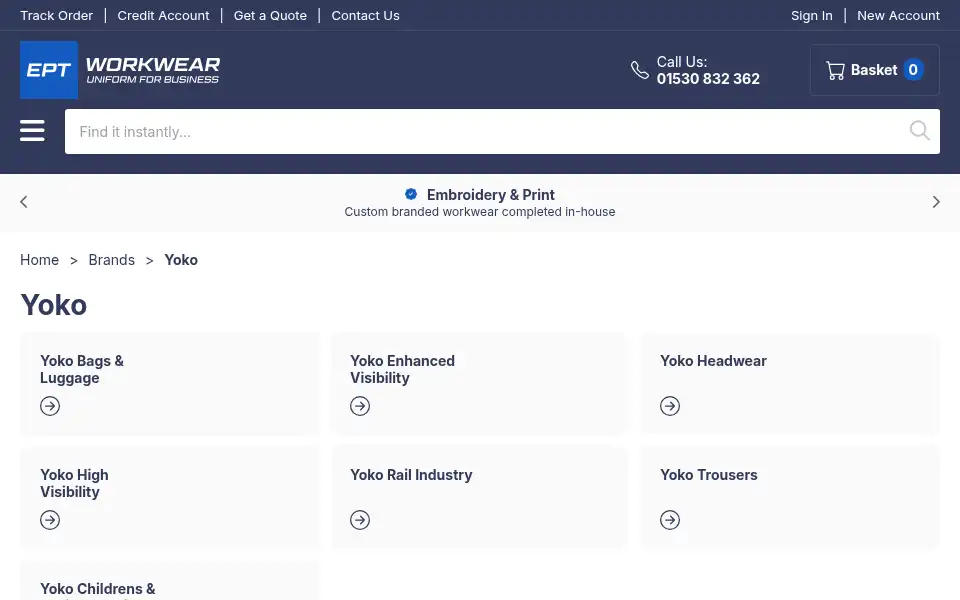Viewport: 960px width, 600px height.
Task: Click the search magnifier icon
Action: (919, 130)
